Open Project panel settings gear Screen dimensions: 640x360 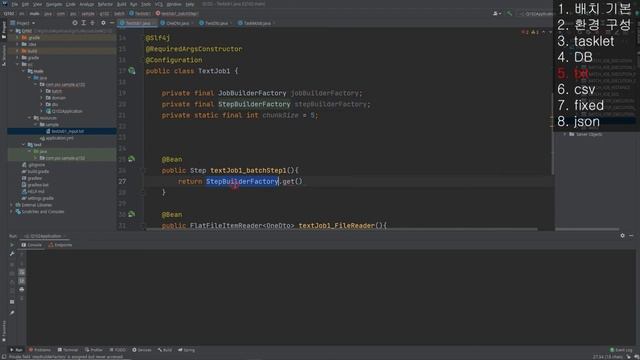103,23
